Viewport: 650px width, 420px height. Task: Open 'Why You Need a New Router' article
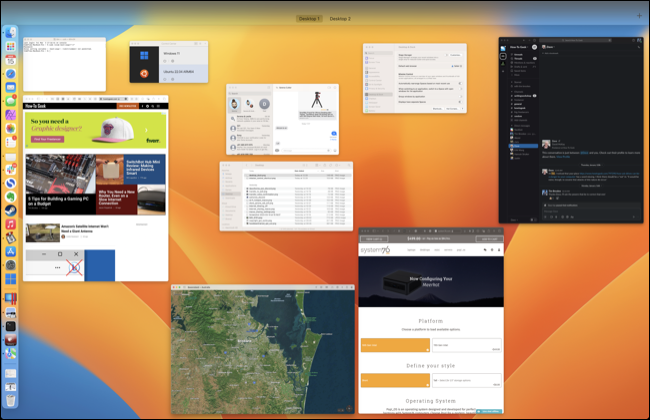click(x=117, y=197)
